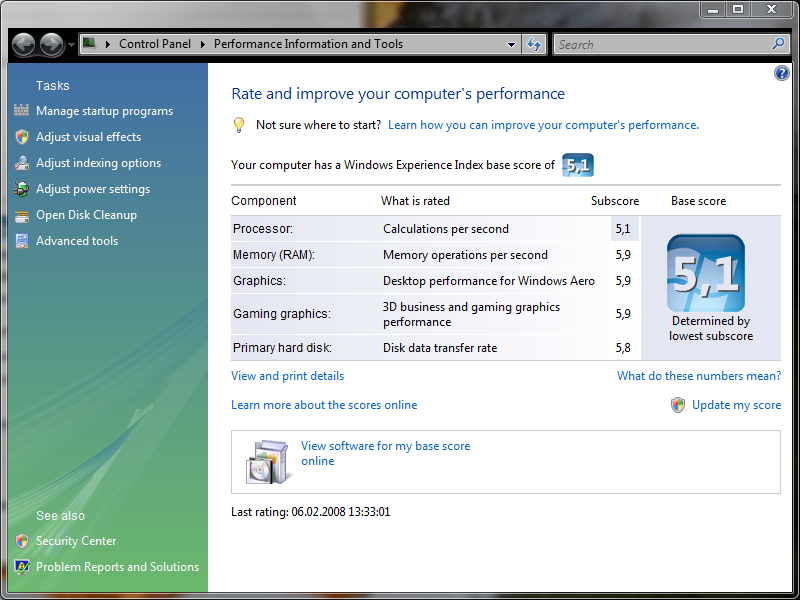
Task: Open recent pages dropdown beside Forward button
Action: tap(71, 45)
